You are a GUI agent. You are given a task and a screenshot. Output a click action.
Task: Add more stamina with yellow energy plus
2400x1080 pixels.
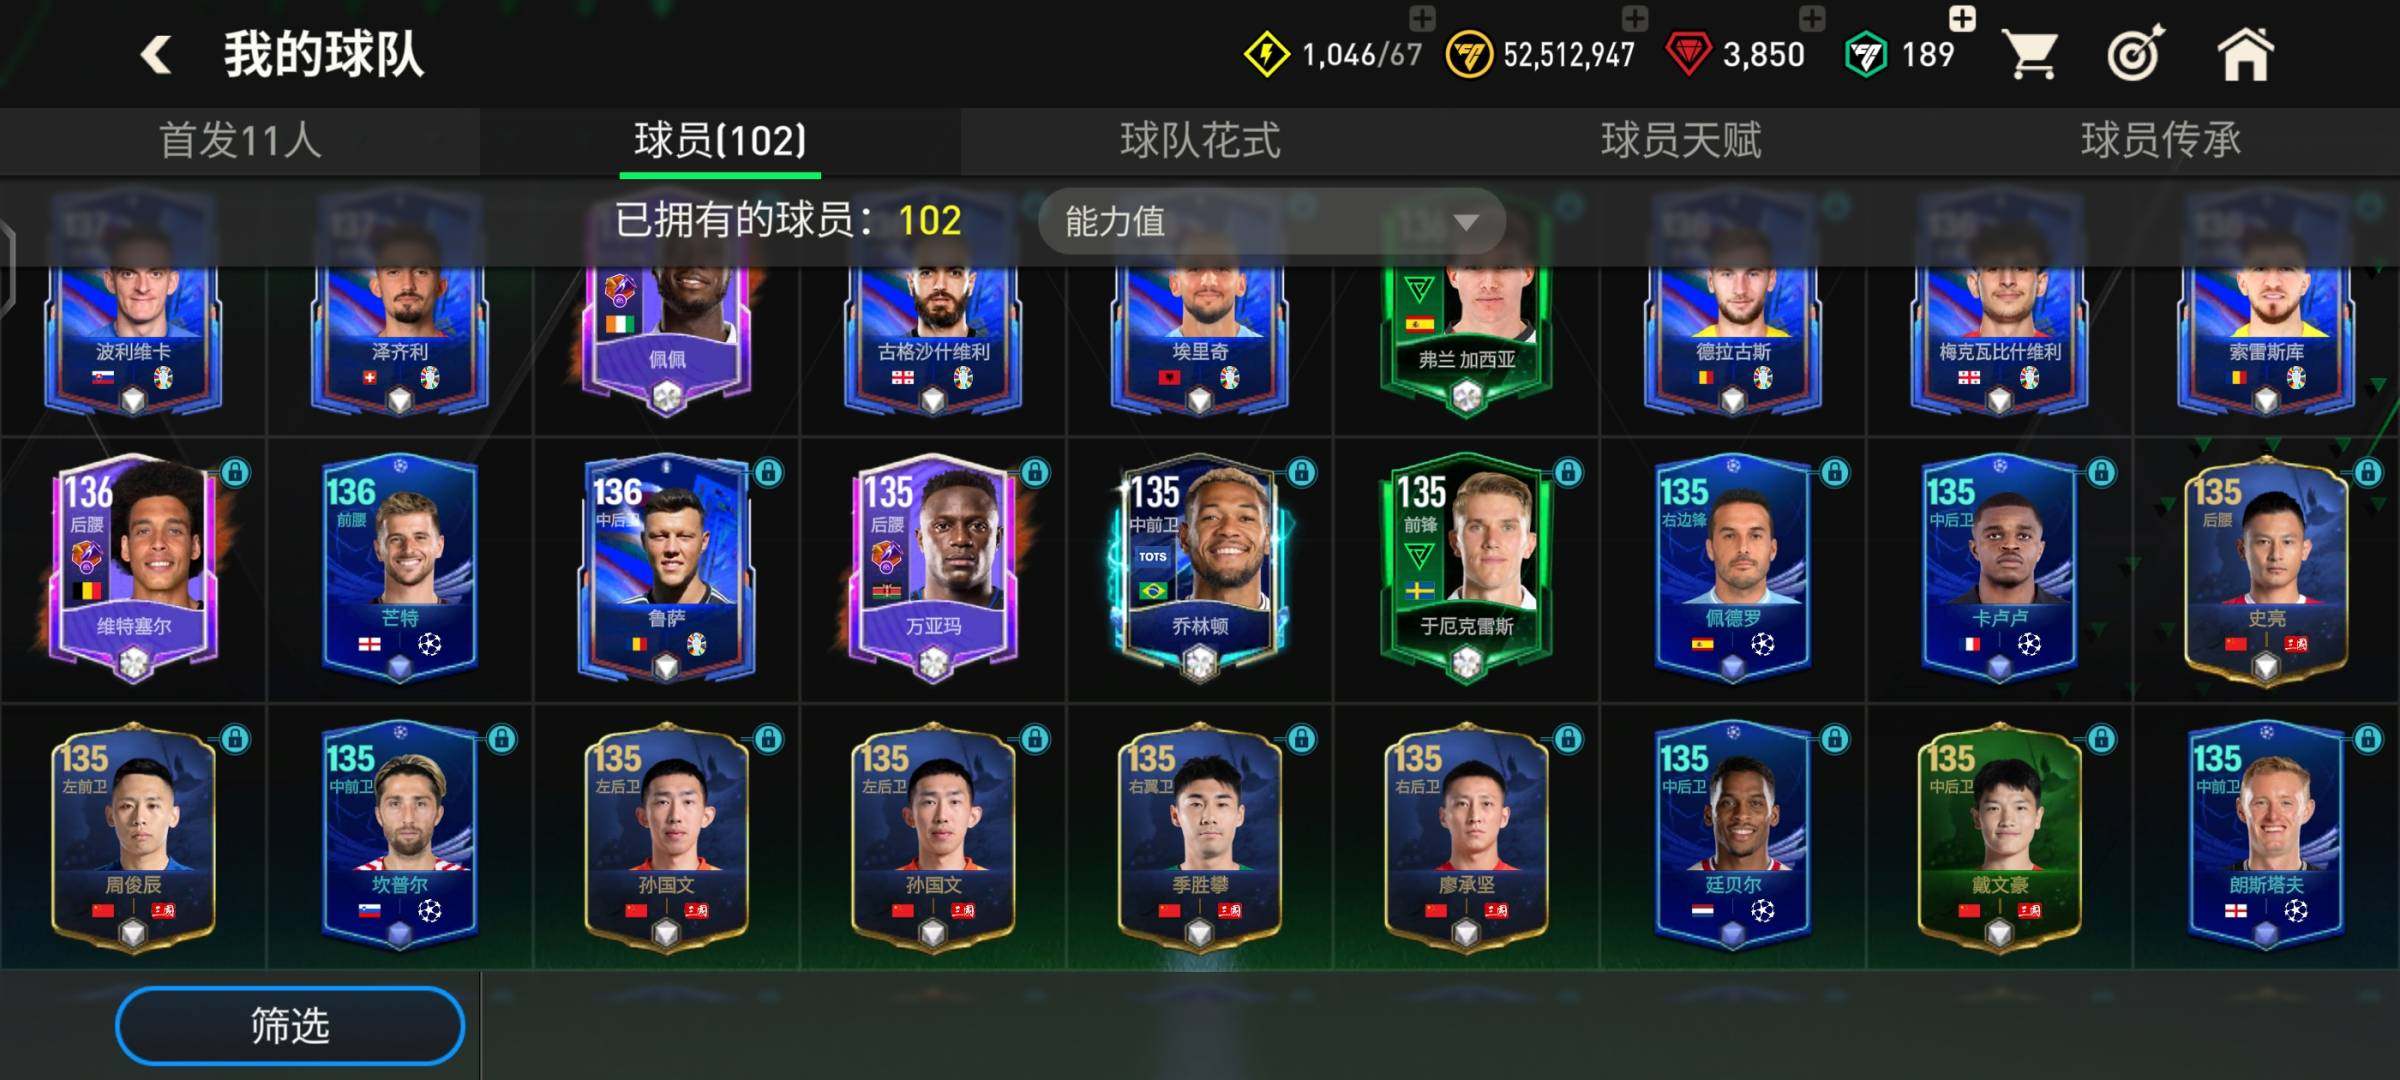(1422, 18)
